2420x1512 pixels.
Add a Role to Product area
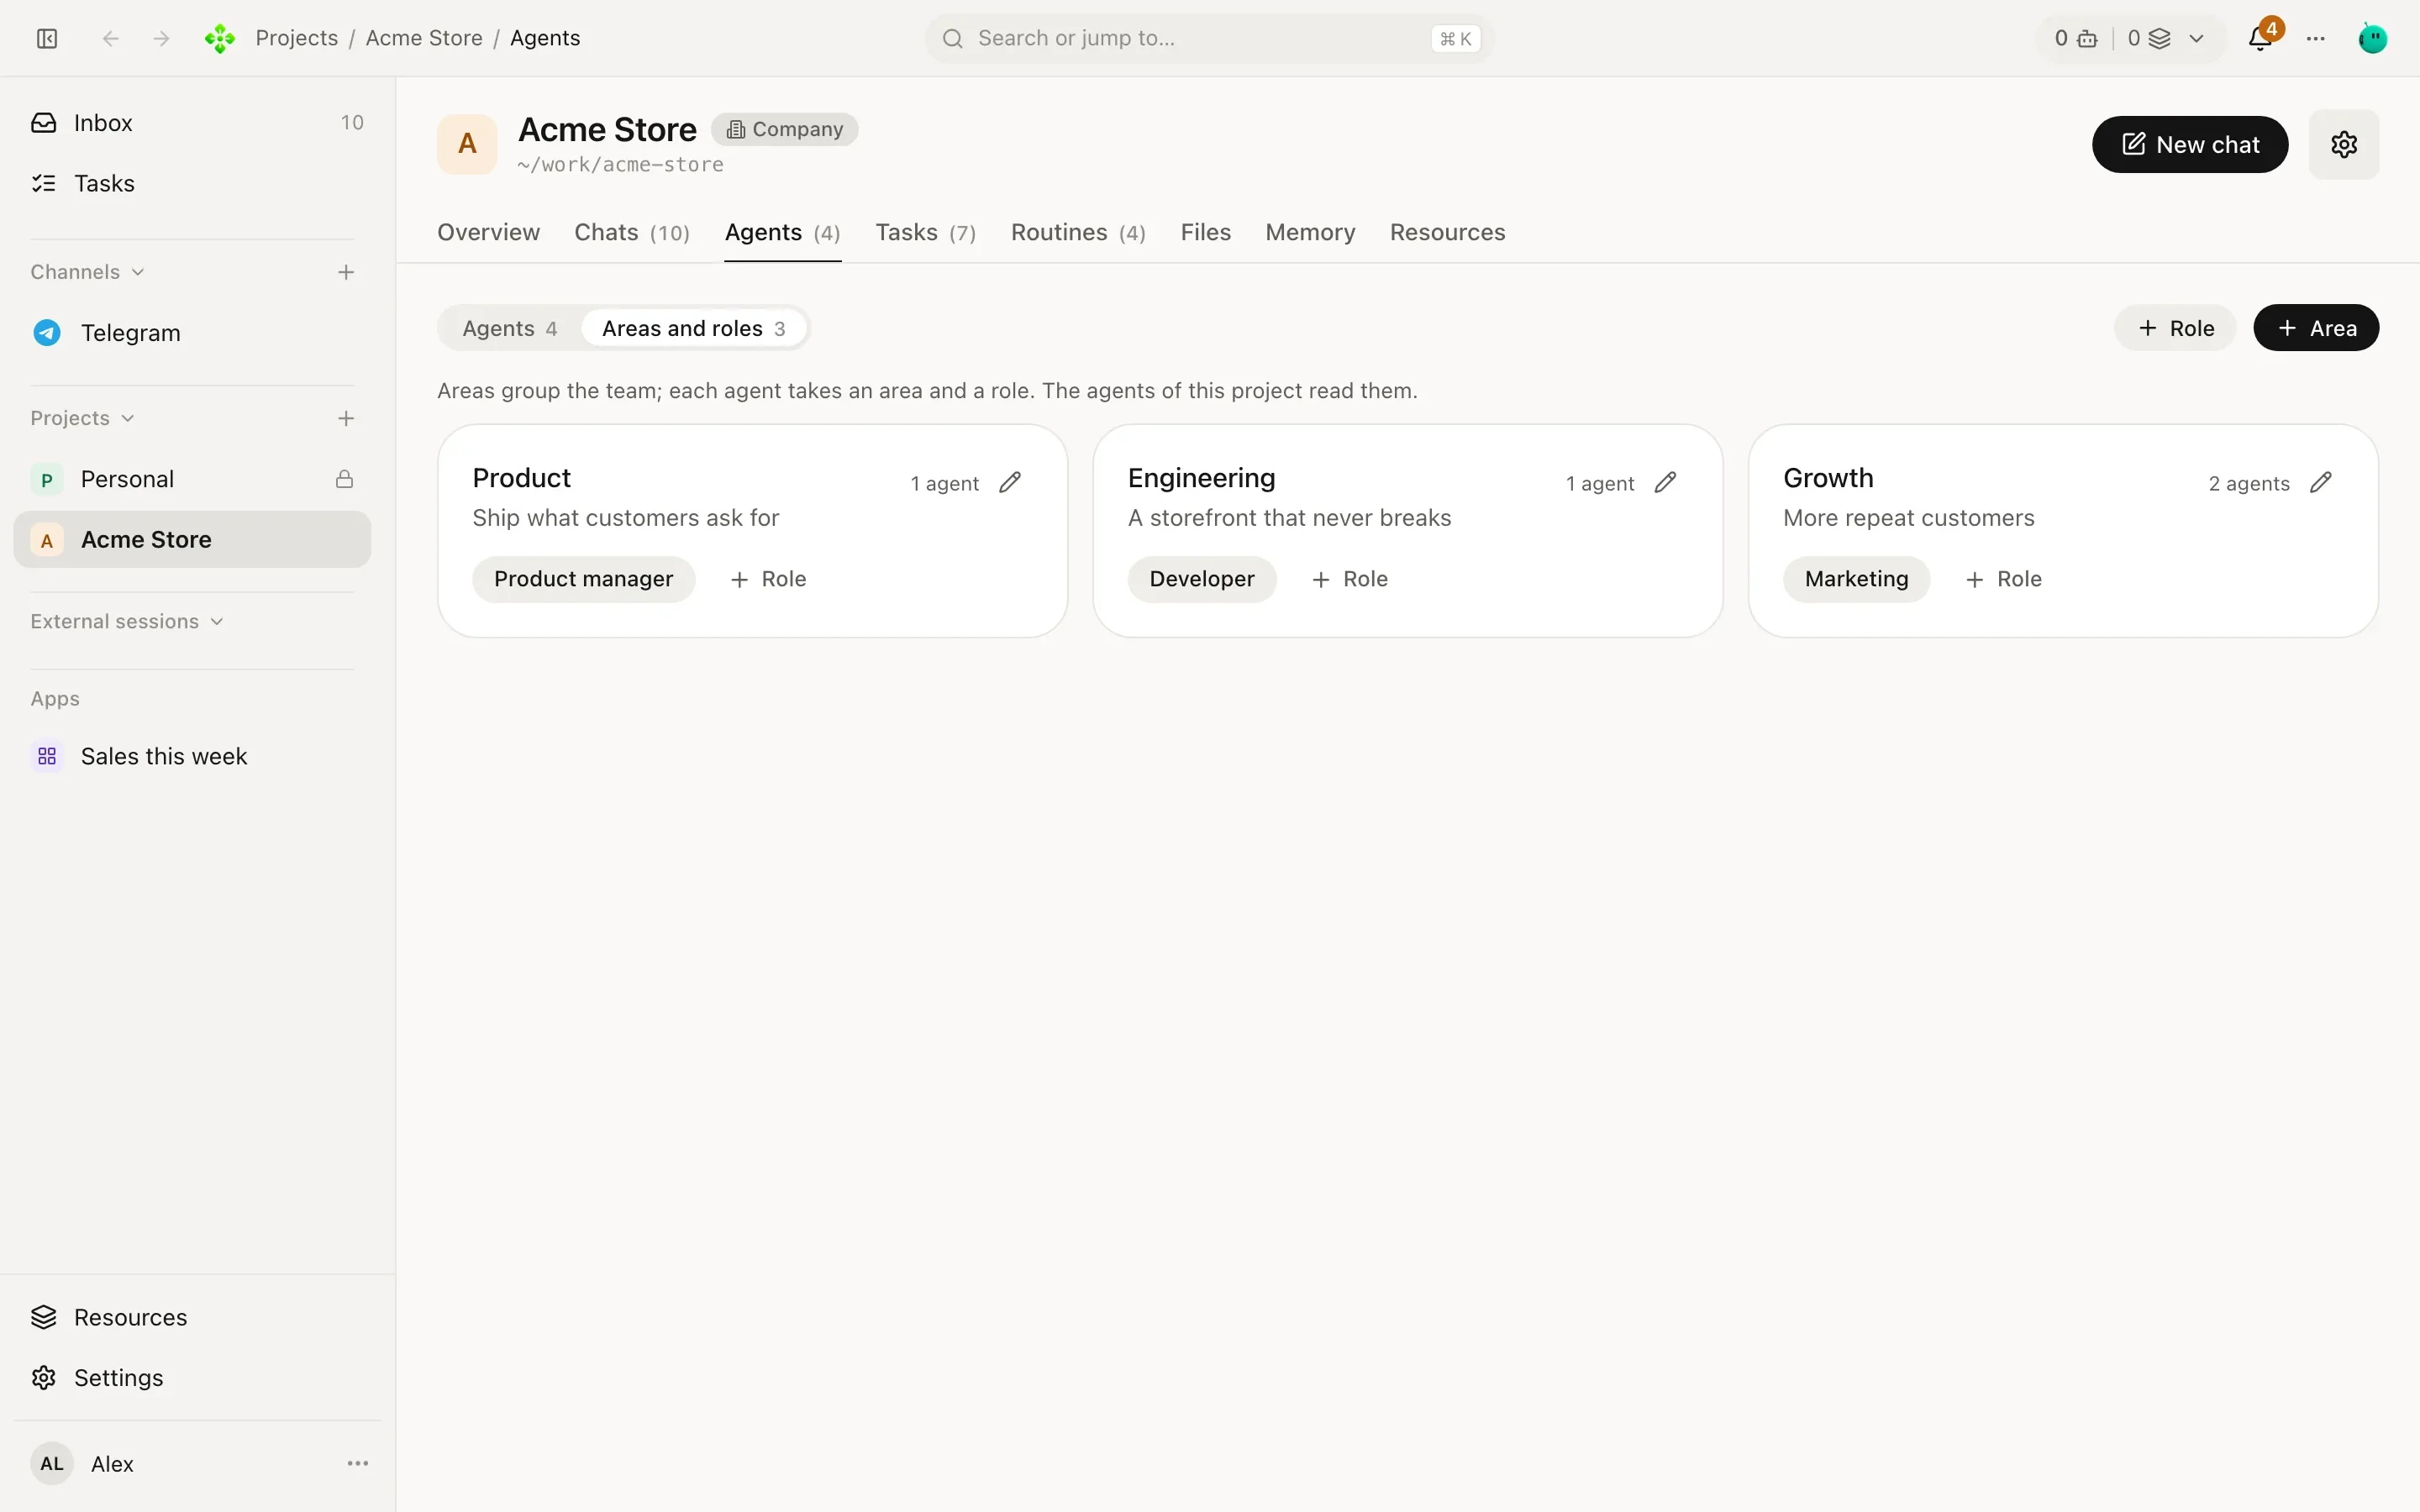coord(768,579)
